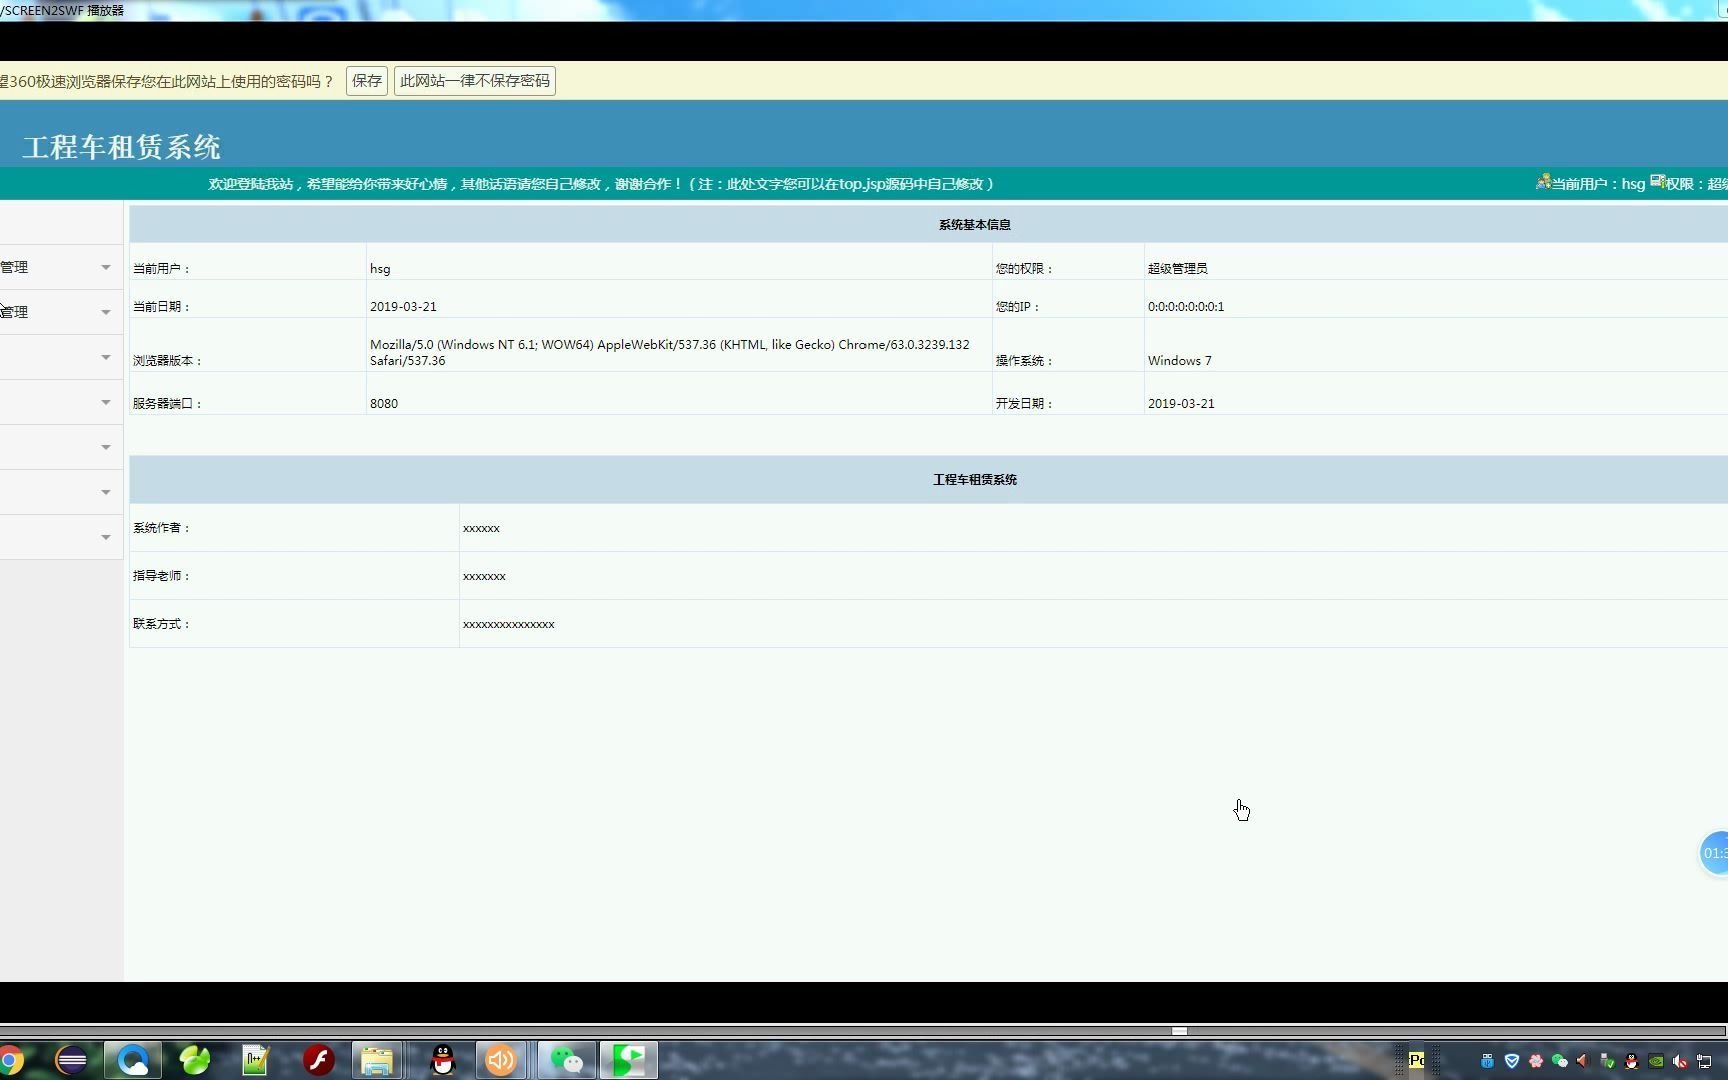This screenshot has height=1080, width=1728.
Task: Click the QQ penguin tray icon
Action: (x=1631, y=1061)
